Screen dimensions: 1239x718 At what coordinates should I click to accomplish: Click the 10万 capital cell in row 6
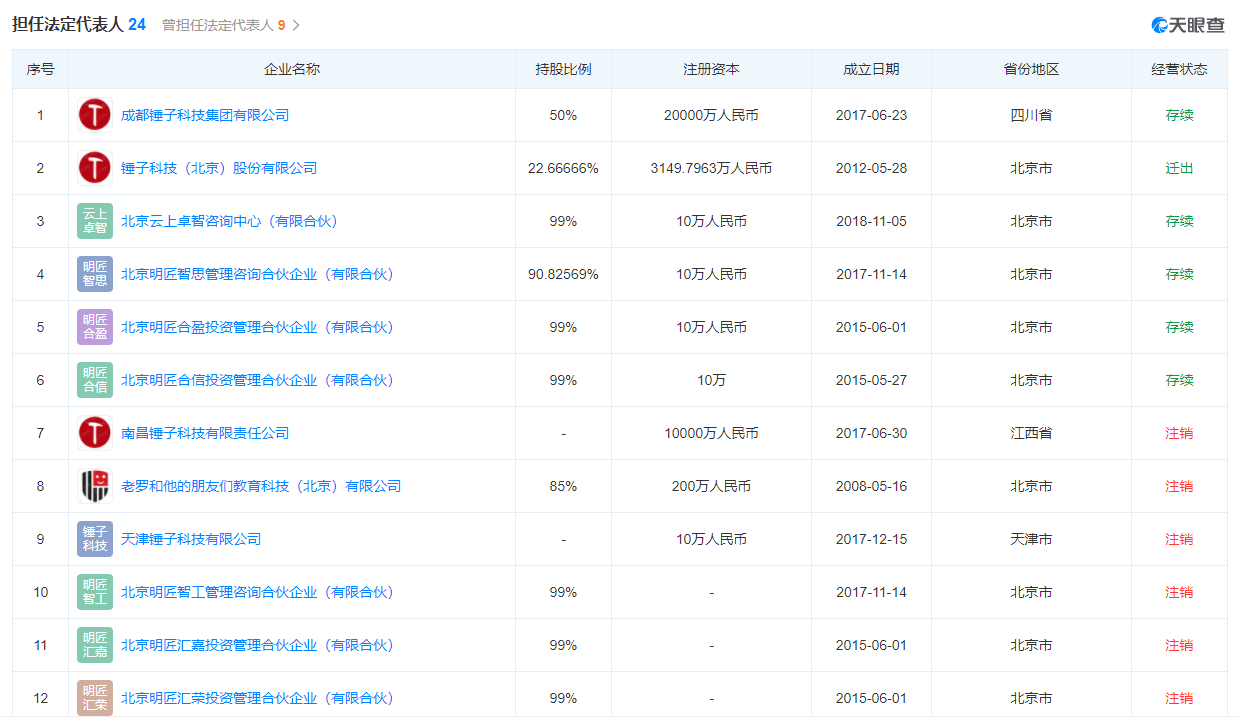click(x=711, y=380)
